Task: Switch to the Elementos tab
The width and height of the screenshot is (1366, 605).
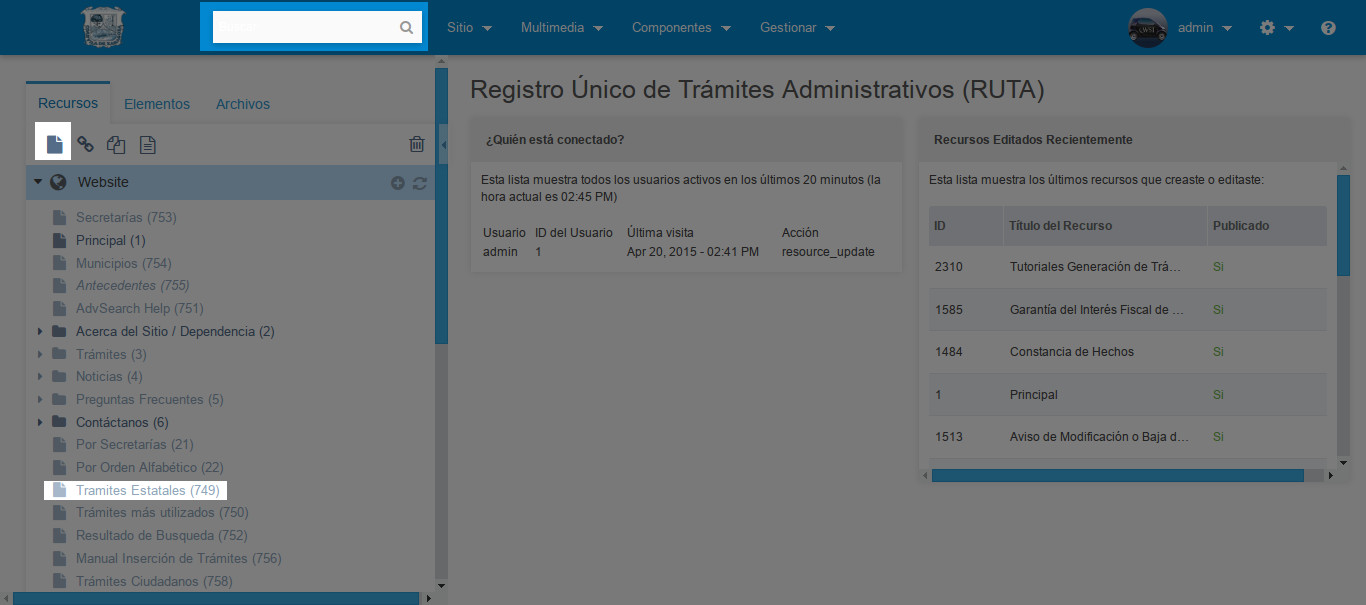Action: click(157, 104)
